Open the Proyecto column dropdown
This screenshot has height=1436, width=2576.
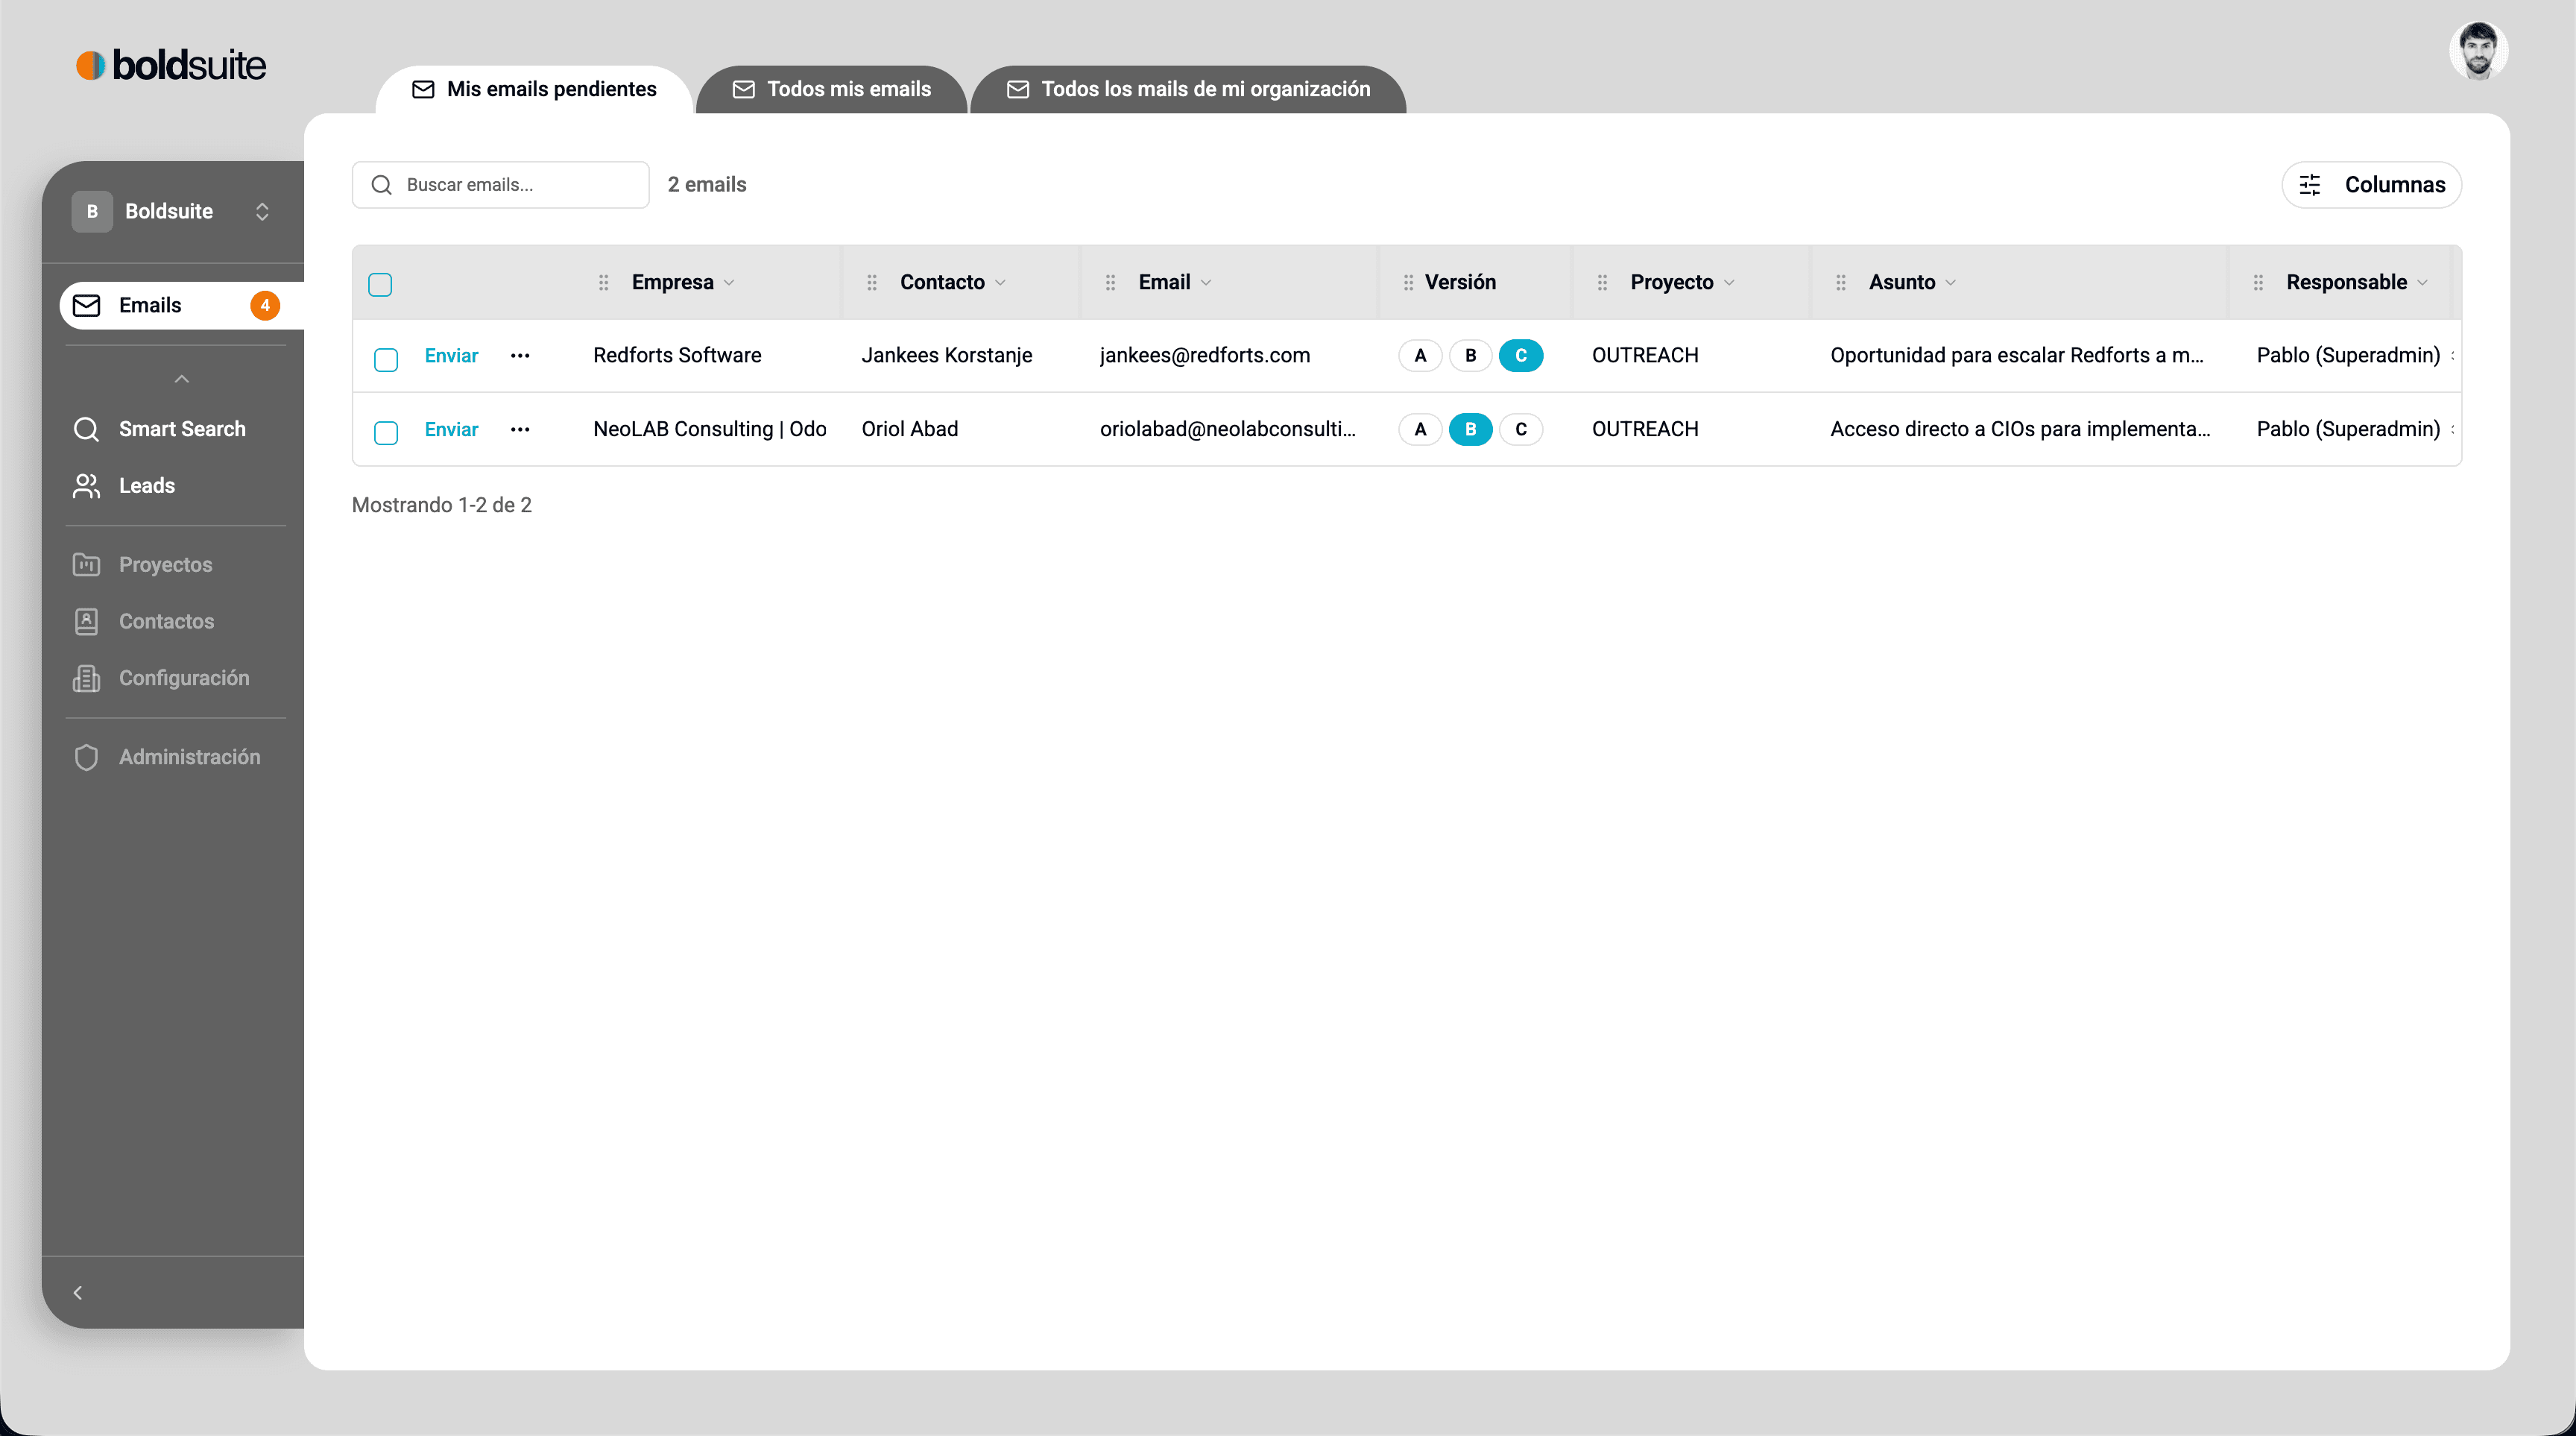pyautogui.click(x=1729, y=283)
